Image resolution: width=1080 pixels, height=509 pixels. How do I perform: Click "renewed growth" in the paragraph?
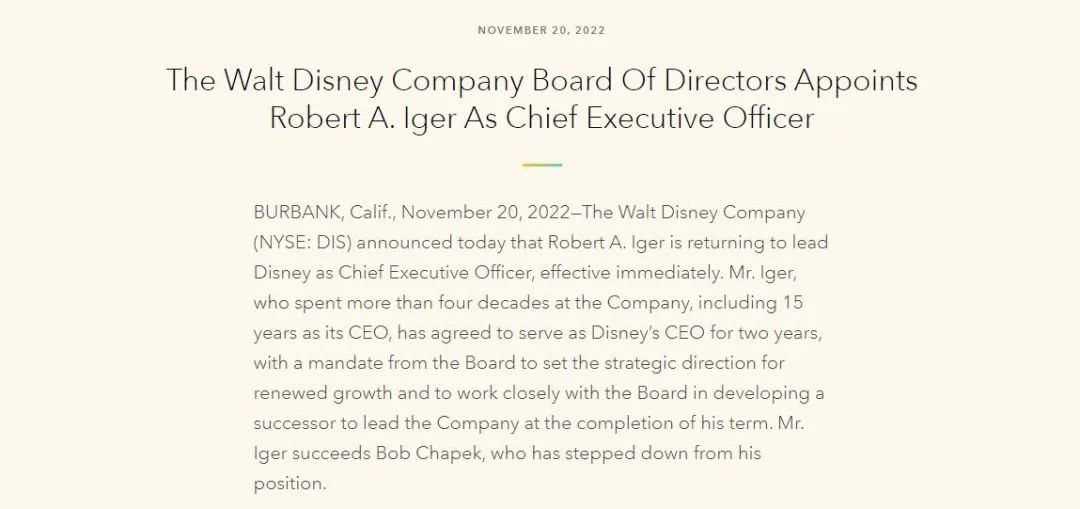pyautogui.click(x=324, y=393)
